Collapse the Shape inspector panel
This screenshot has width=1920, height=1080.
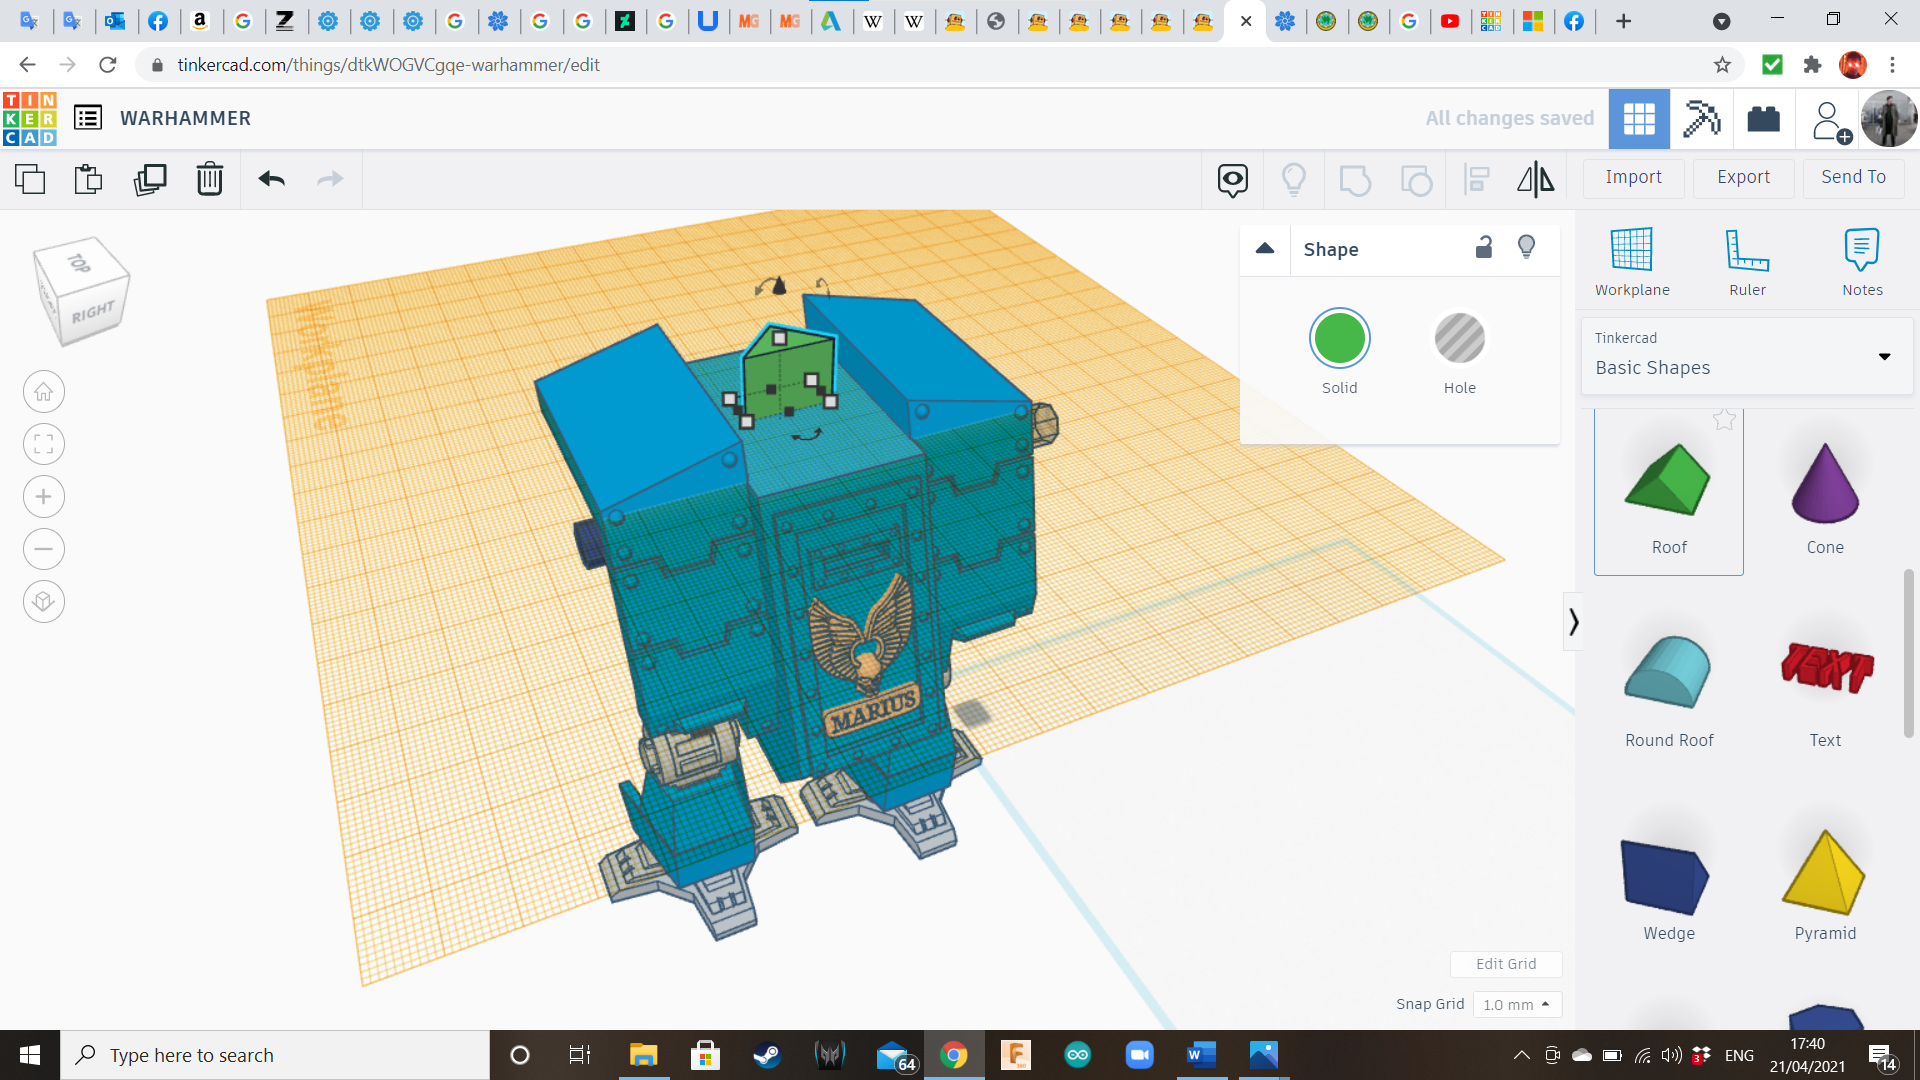click(x=1265, y=249)
